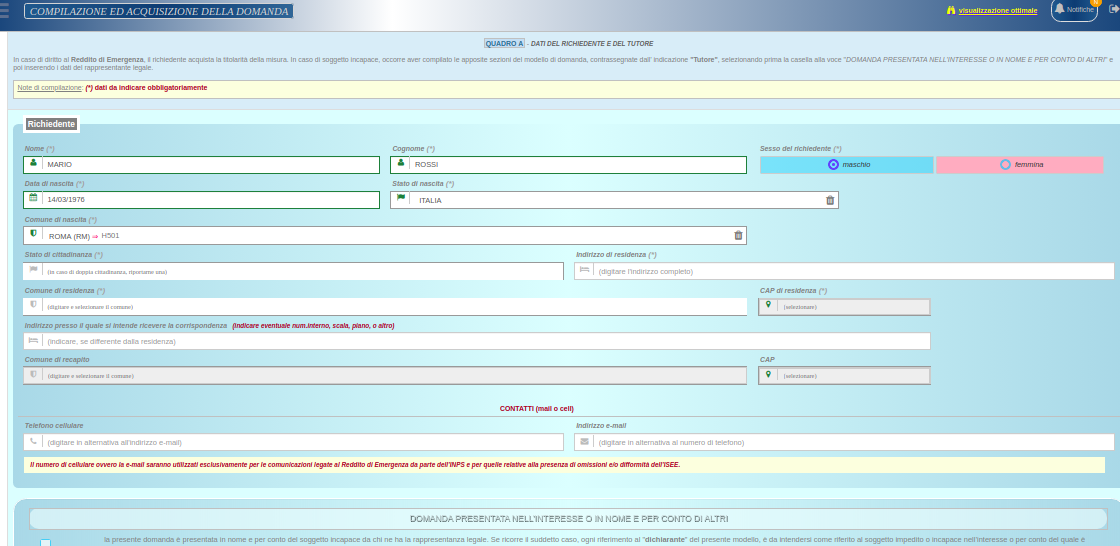
Task: Select the femmina radio option
Action: click(x=1005, y=164)
